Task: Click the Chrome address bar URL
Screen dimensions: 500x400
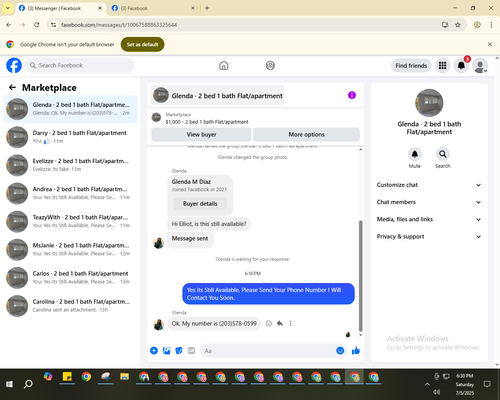Action: point(119,25)
